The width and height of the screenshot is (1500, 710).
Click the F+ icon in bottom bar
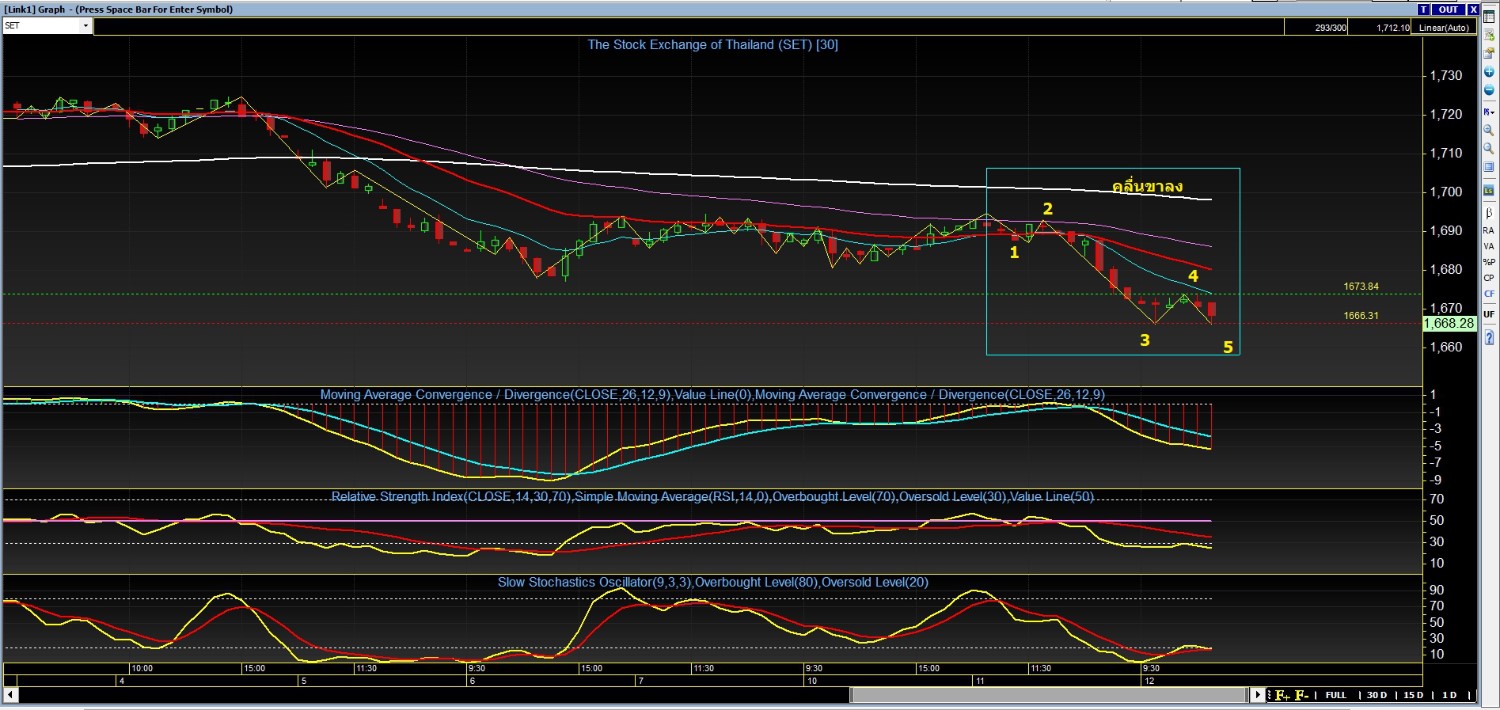click(x=1281, y=695)
